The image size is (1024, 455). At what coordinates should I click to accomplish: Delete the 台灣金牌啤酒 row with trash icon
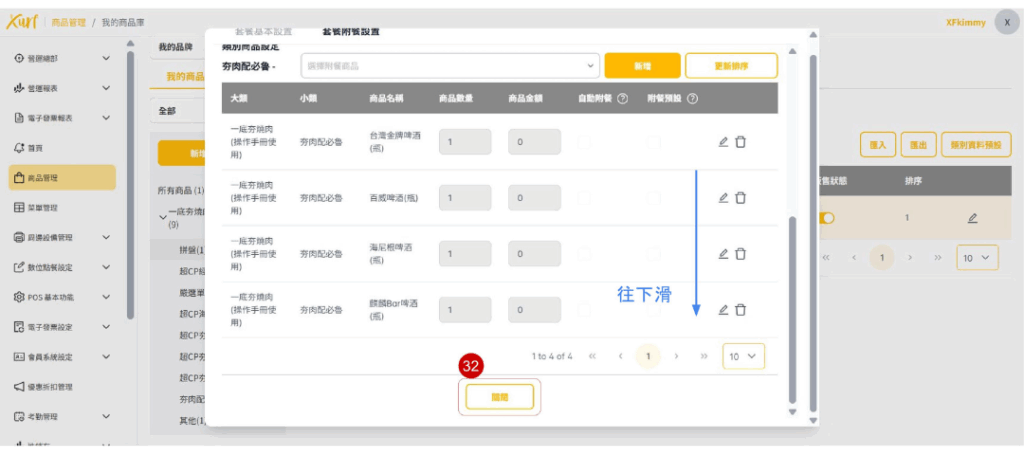point(740,142)
